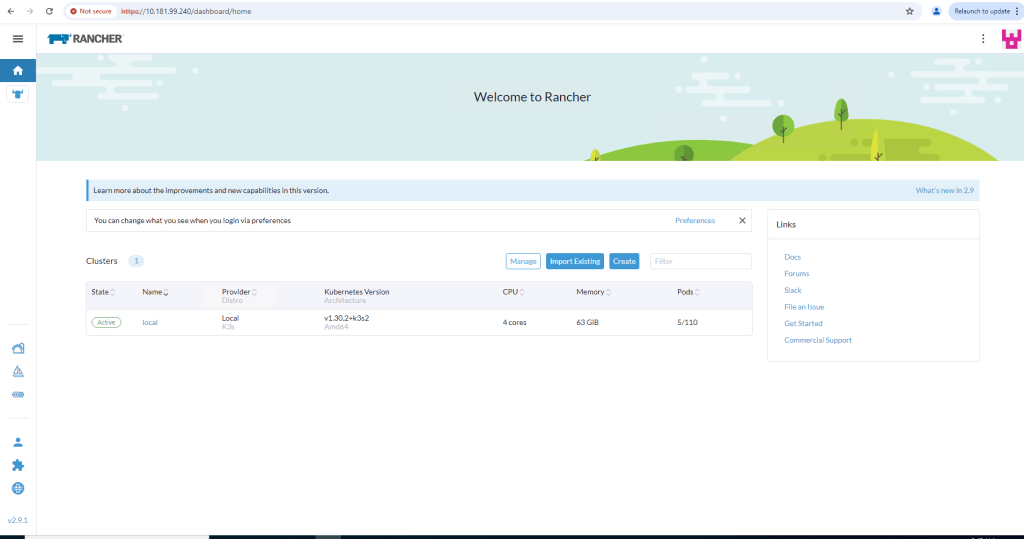Screen dimensions: 1024x539
Task: Dismiss the login preferences banner
Action: (742, 220)
